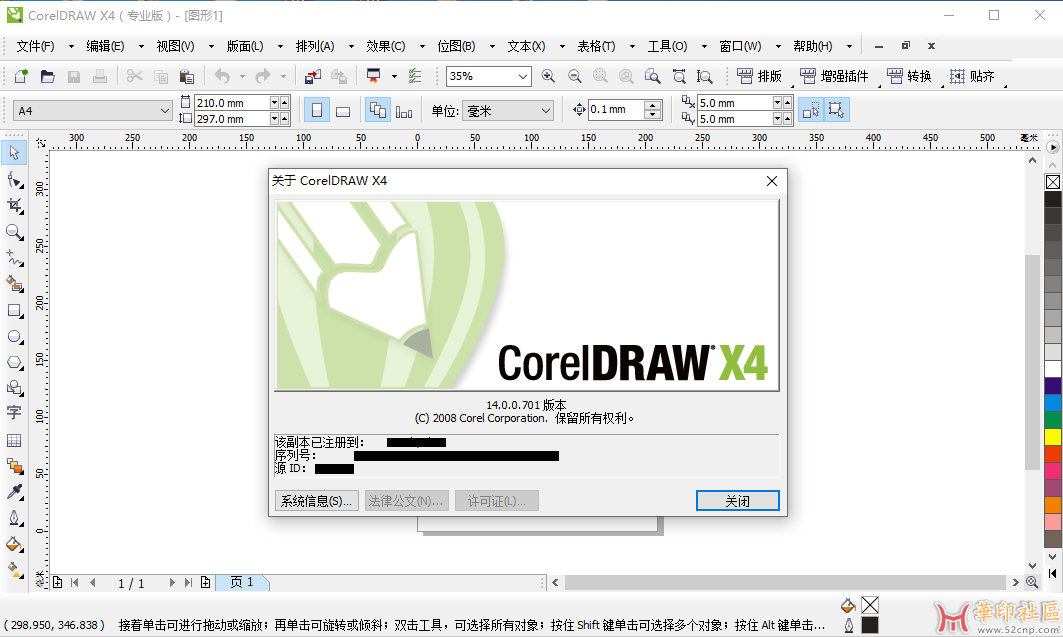
Task: Select the Table tool
Action: [14, 440]
